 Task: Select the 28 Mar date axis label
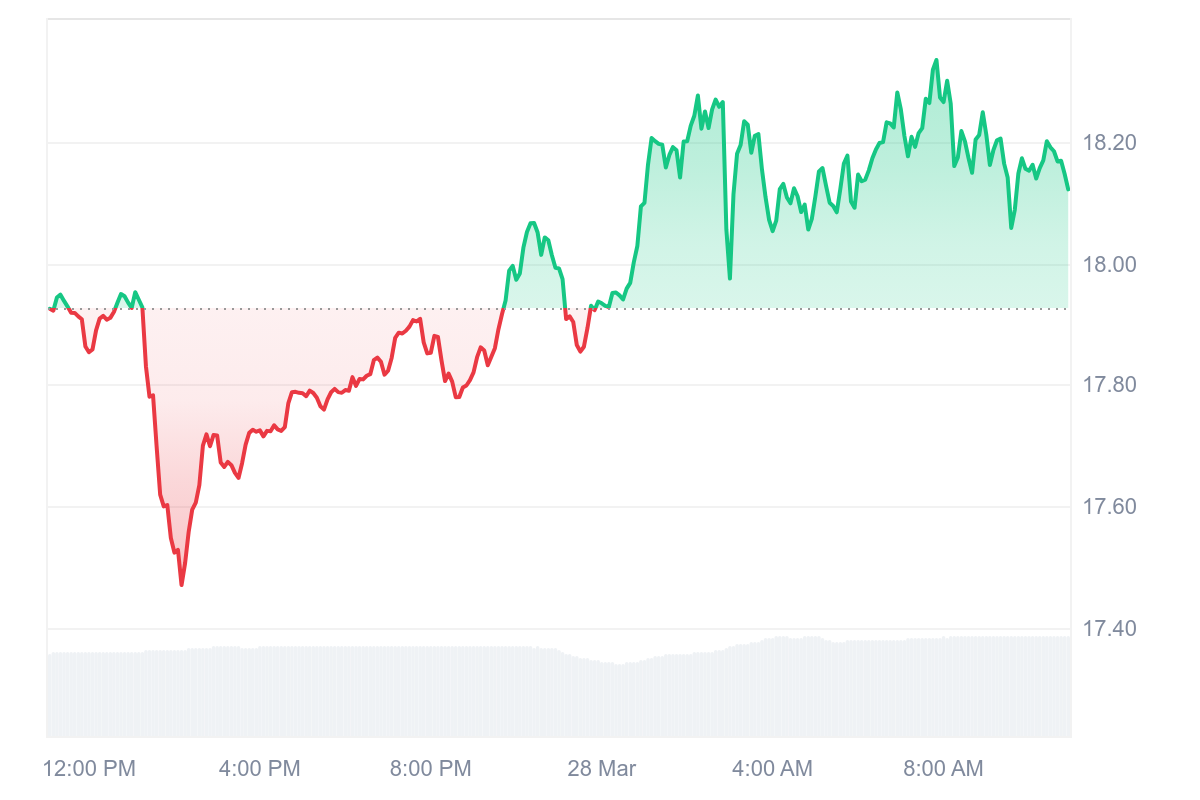coord(601,769)
